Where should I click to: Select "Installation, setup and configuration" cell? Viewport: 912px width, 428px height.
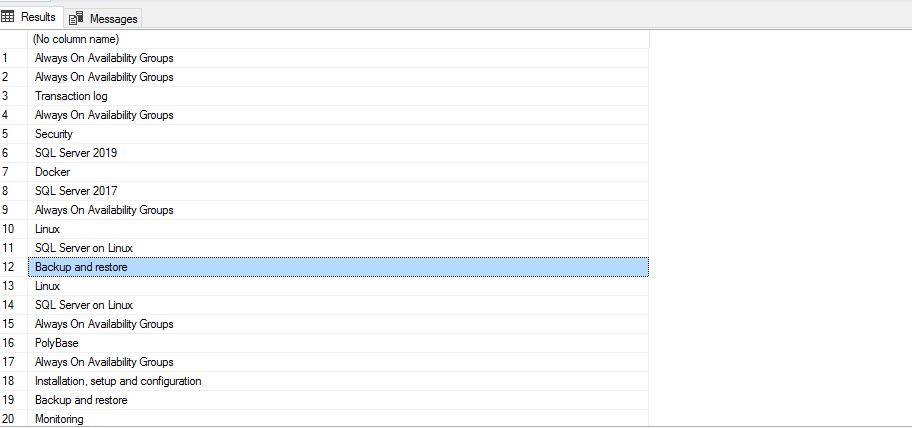tap(118, 381)
